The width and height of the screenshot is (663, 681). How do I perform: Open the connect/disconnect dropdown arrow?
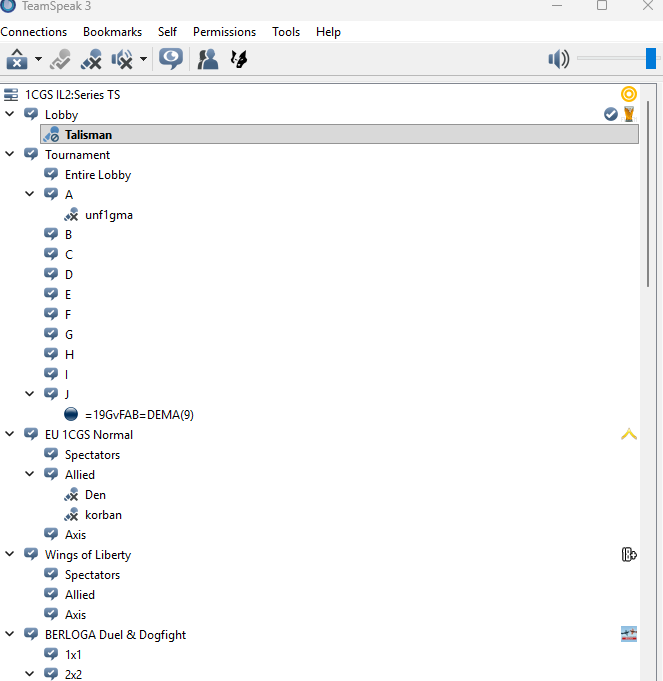(x=38, y=59)
